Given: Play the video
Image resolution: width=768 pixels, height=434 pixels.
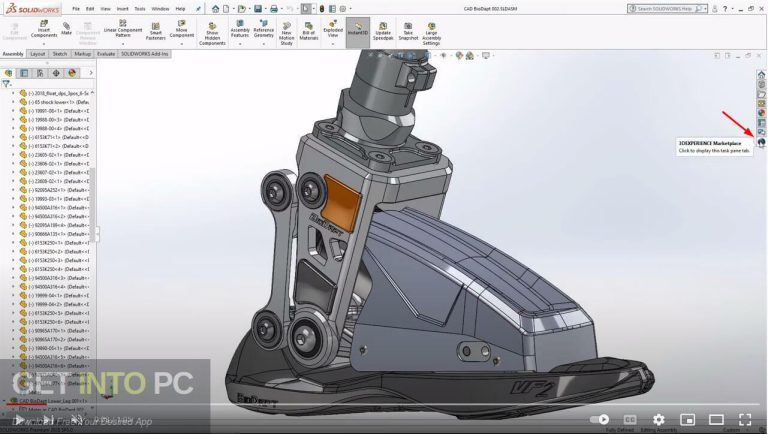Looking at the screenshot, I should click(x=18, y=420).
